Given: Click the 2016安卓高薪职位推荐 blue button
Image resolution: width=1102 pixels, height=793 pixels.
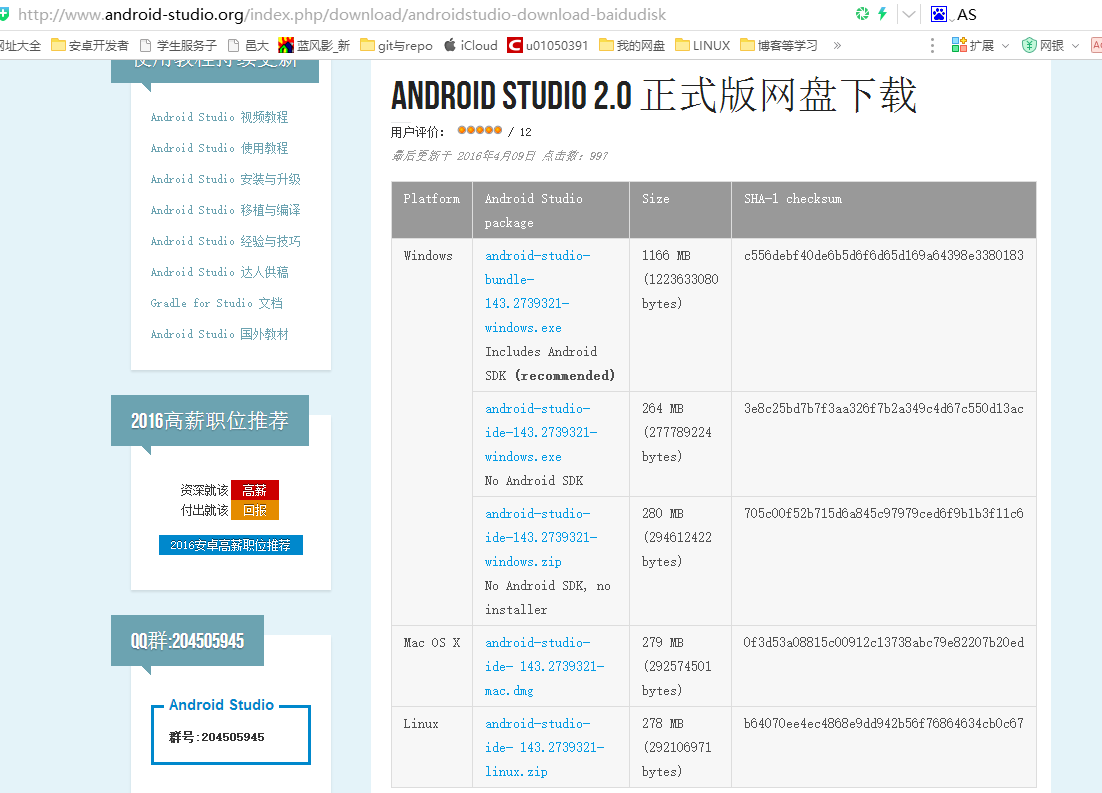Looking at the screenshot, I should coord(231,545).
